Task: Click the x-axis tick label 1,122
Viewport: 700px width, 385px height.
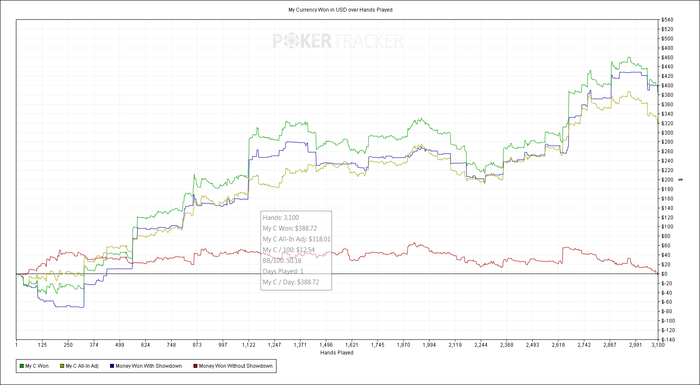Action: pyautogui.click(x=248, y=345)
